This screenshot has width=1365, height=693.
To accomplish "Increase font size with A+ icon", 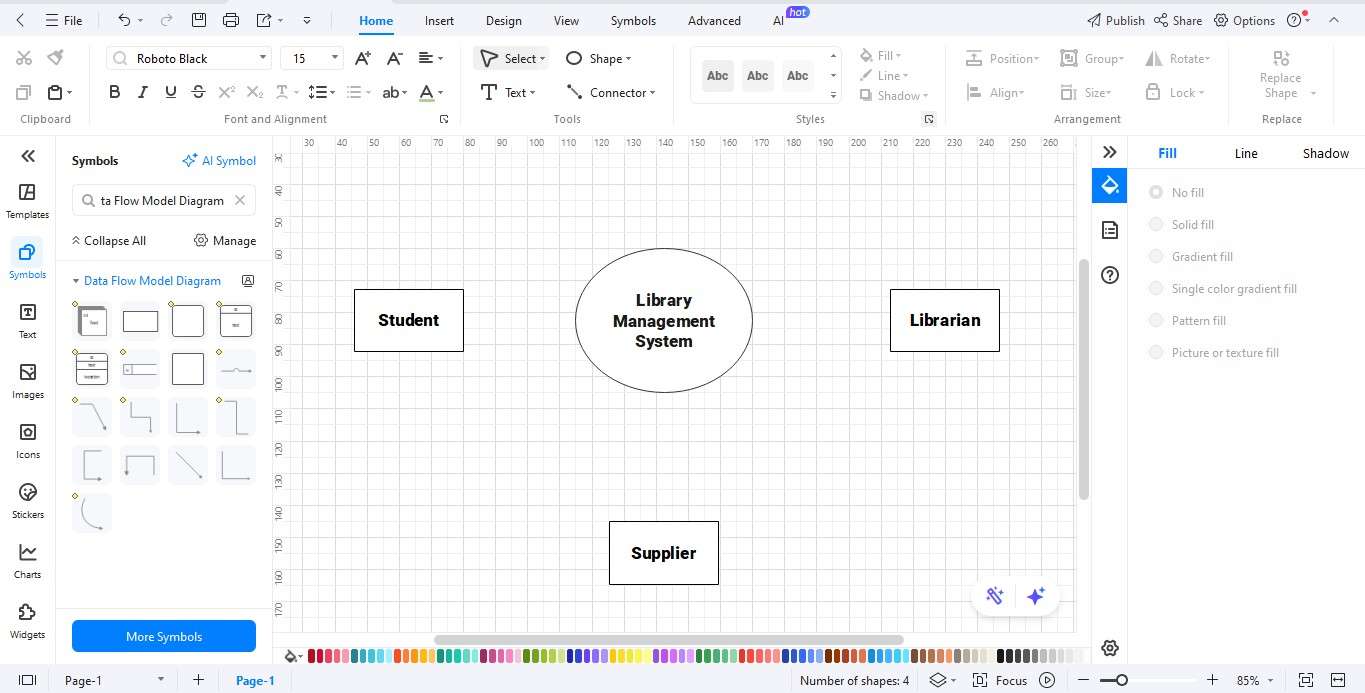I will coord(363,58).
